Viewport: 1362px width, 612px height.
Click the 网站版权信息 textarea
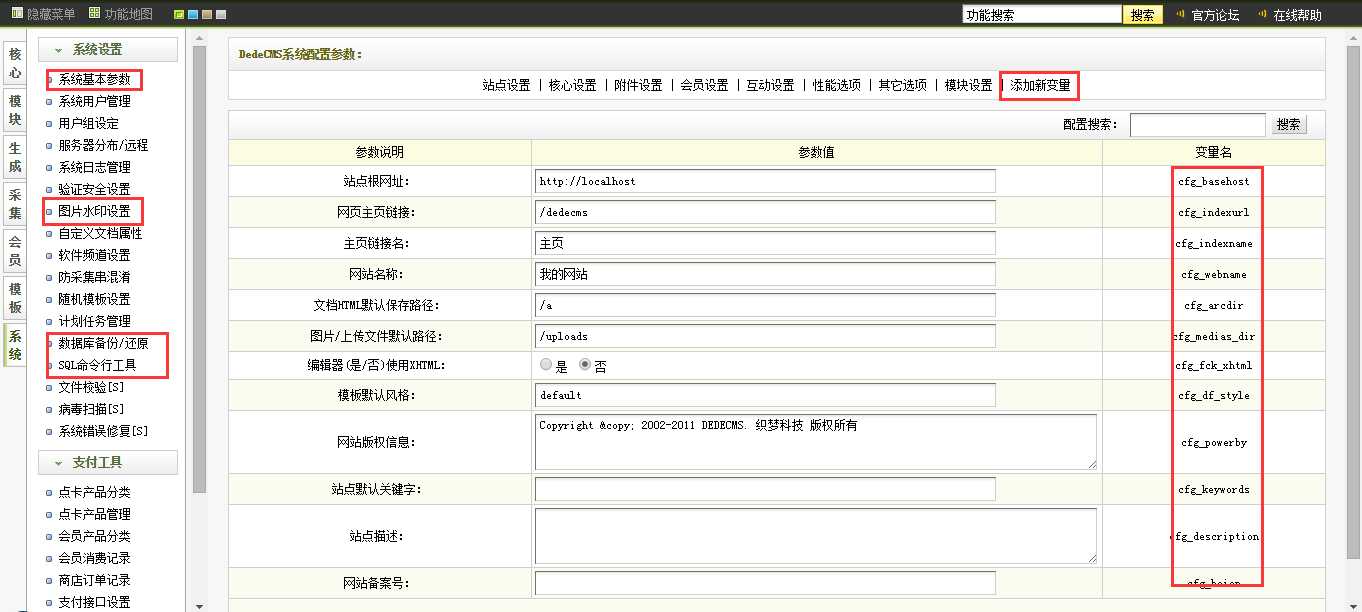point(816,442)
